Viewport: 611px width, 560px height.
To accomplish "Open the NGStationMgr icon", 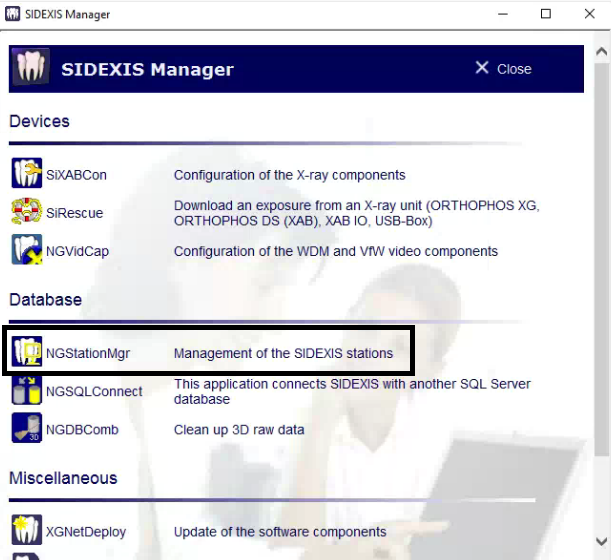I will [26, 352].
